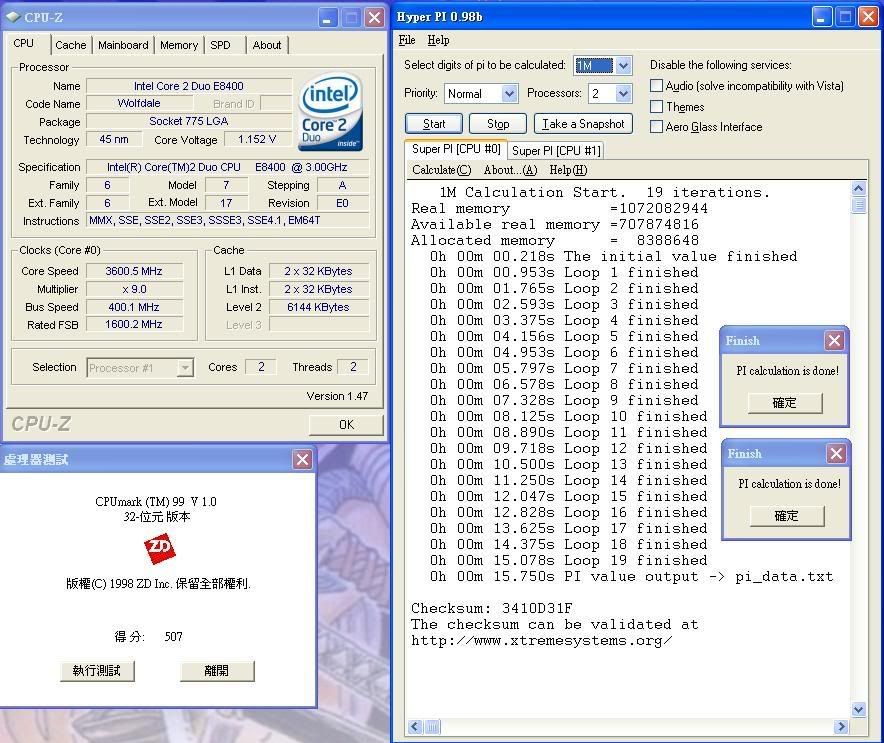The height and width of the screenshot is (743, 884).
Task: Open the About...(A) menu
Action: [510, 170]
